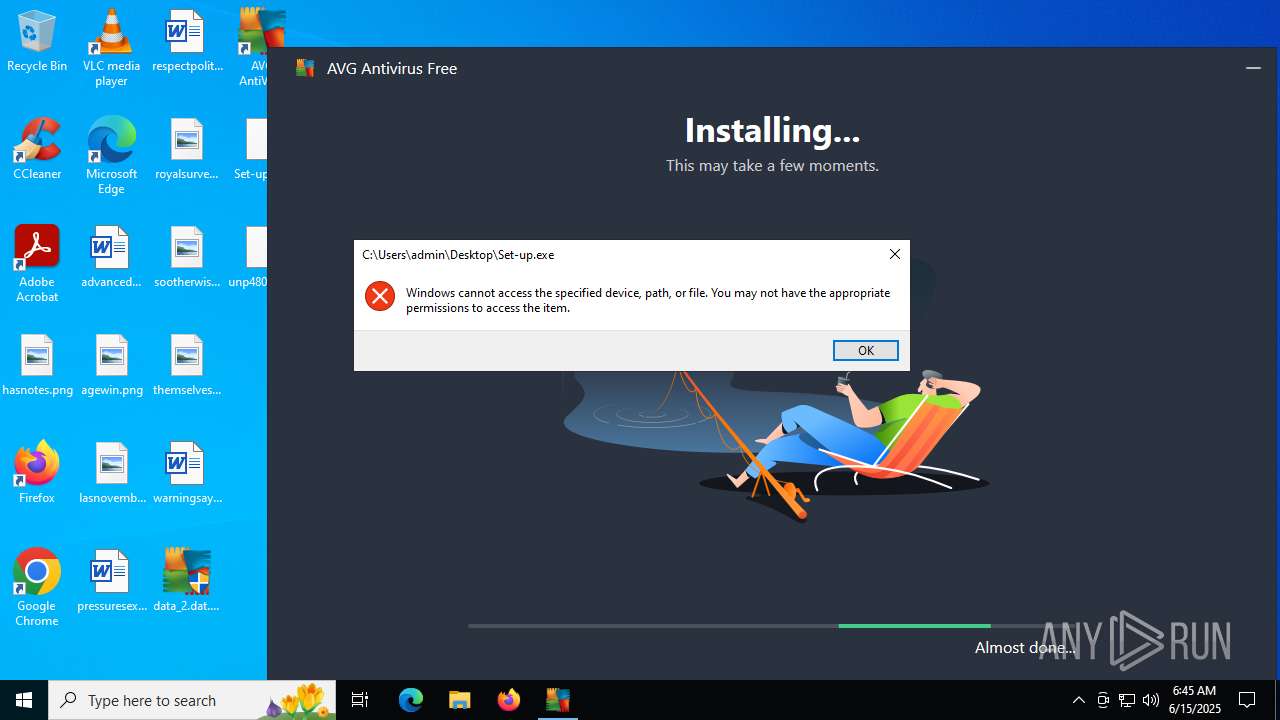This screenshot has height=720, width=1280.
Task: Click AVG installer taskbar button
Action: (558, 700)
